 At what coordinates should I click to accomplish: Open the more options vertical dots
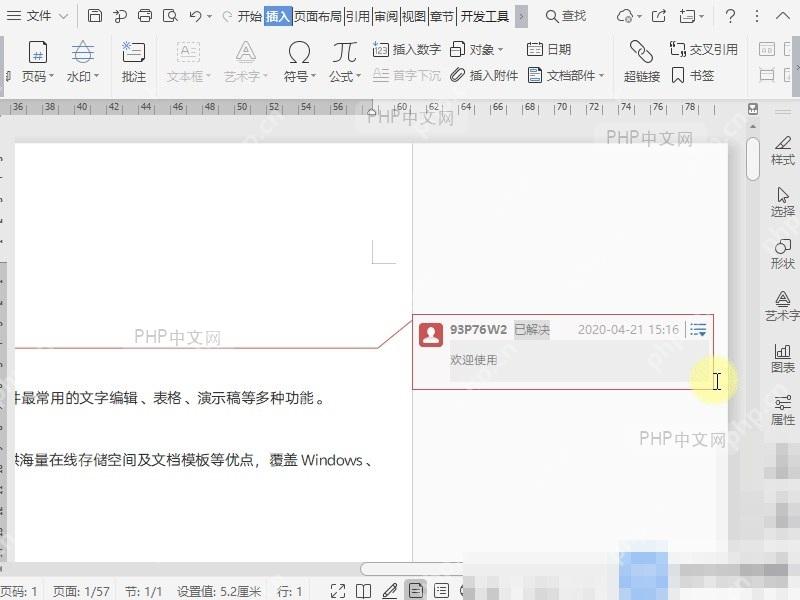point(757,16)
